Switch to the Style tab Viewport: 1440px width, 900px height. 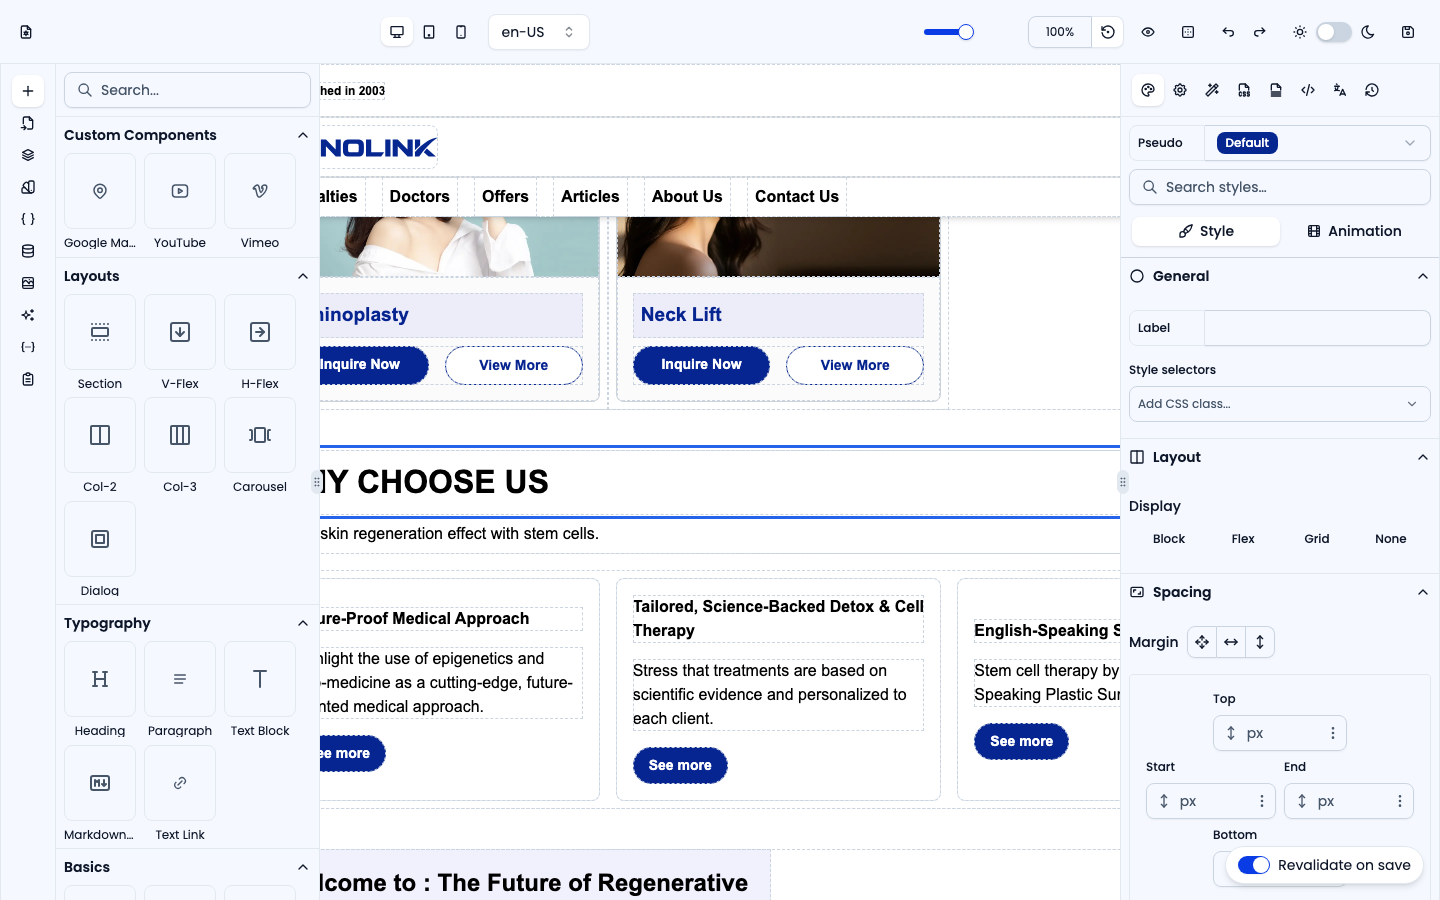[x=1206, y=231]
